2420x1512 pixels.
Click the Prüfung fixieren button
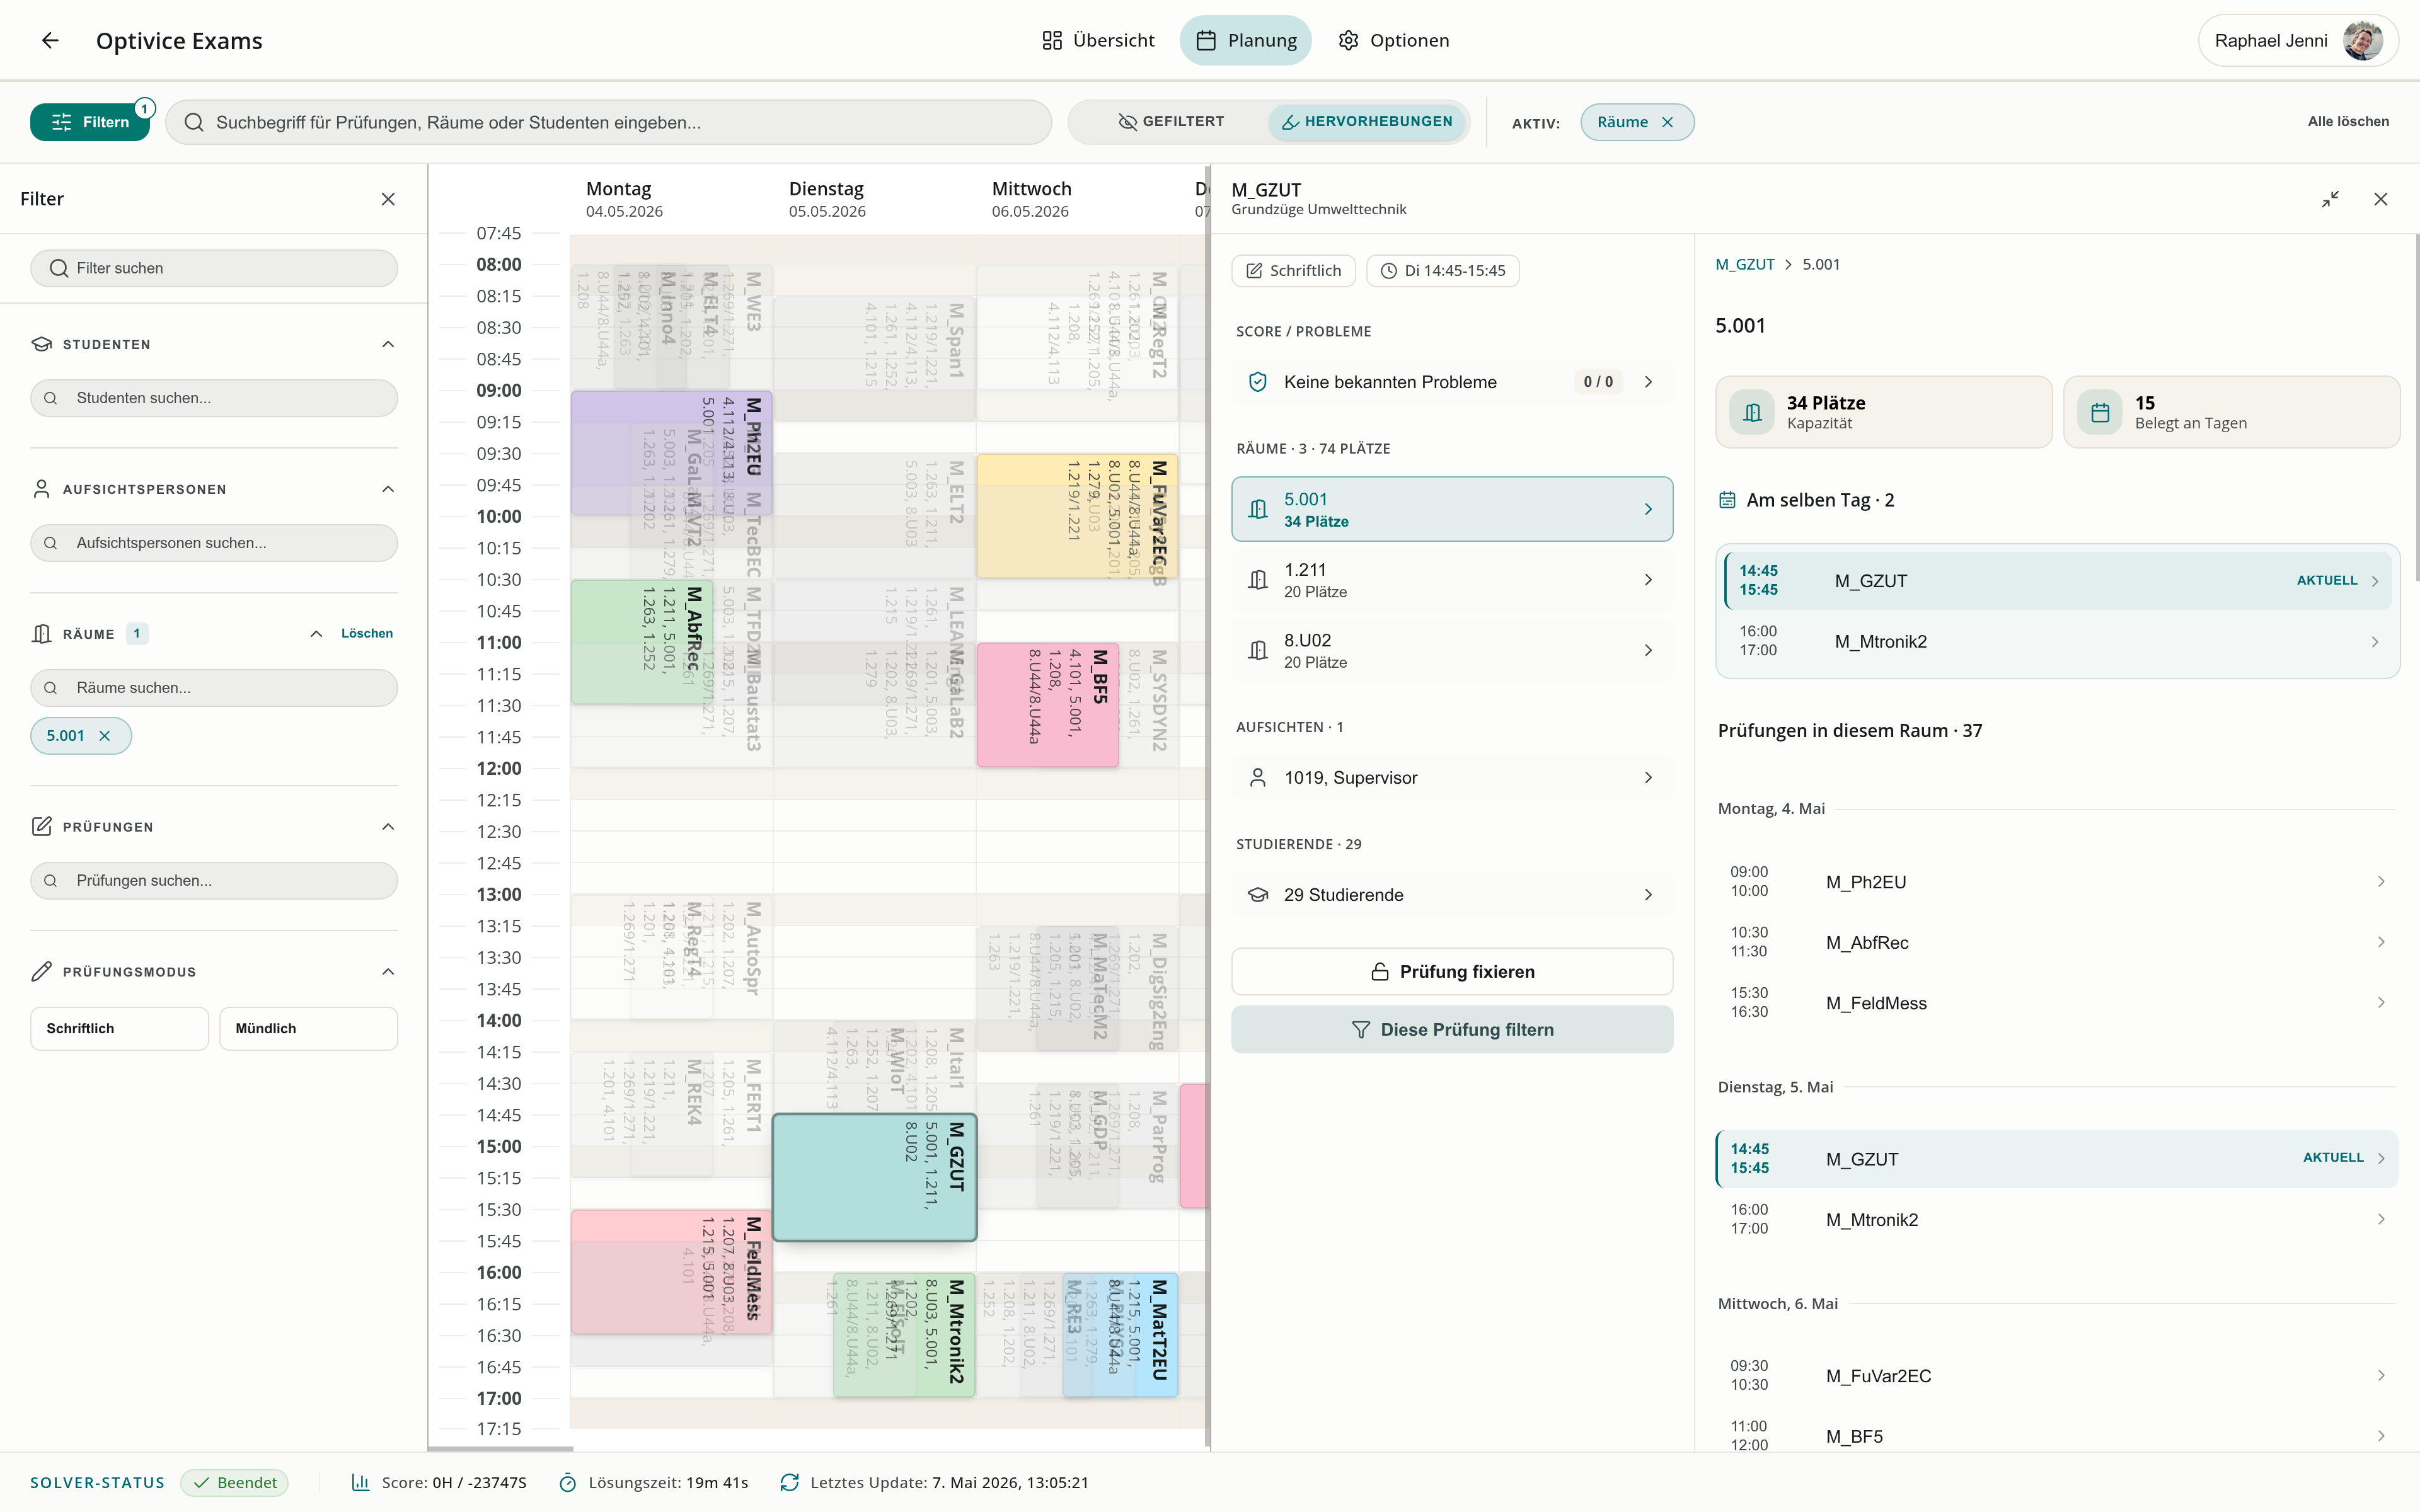tap(1451, 971)
